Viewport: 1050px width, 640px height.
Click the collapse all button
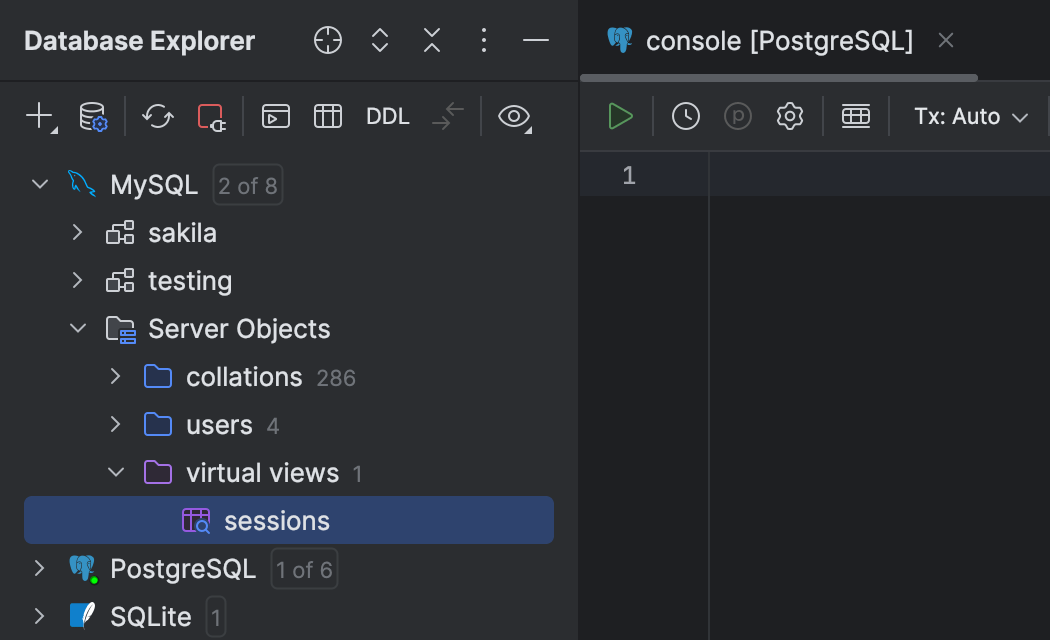(x=431, y=41)
